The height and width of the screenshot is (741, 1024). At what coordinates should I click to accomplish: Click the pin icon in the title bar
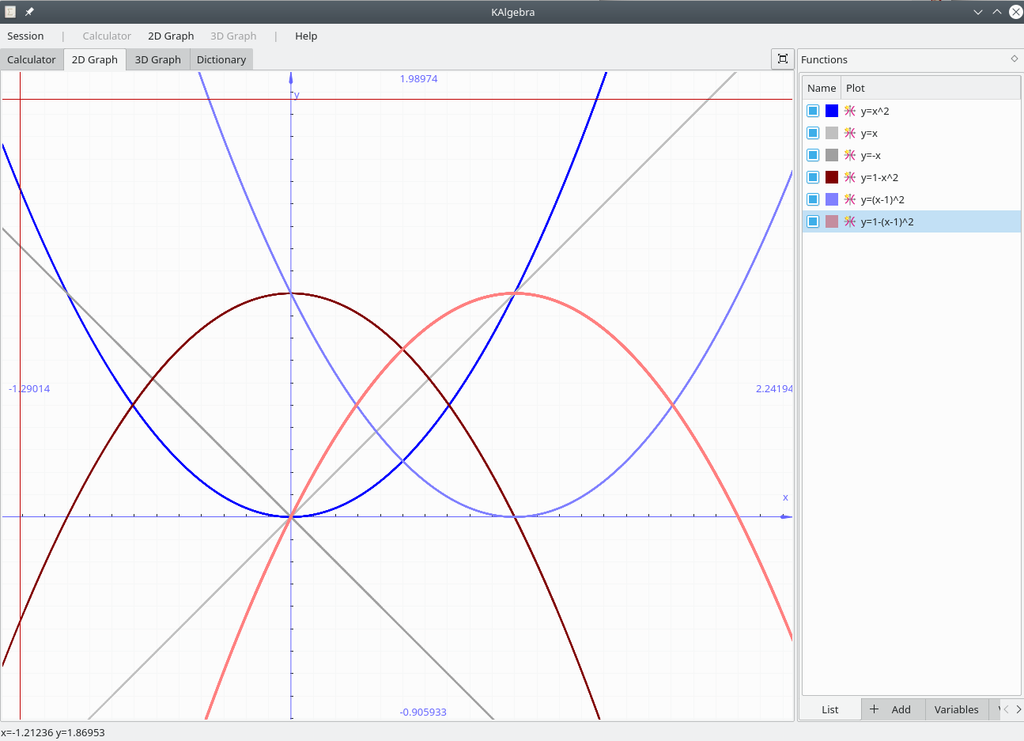click(x=29, y=12)
